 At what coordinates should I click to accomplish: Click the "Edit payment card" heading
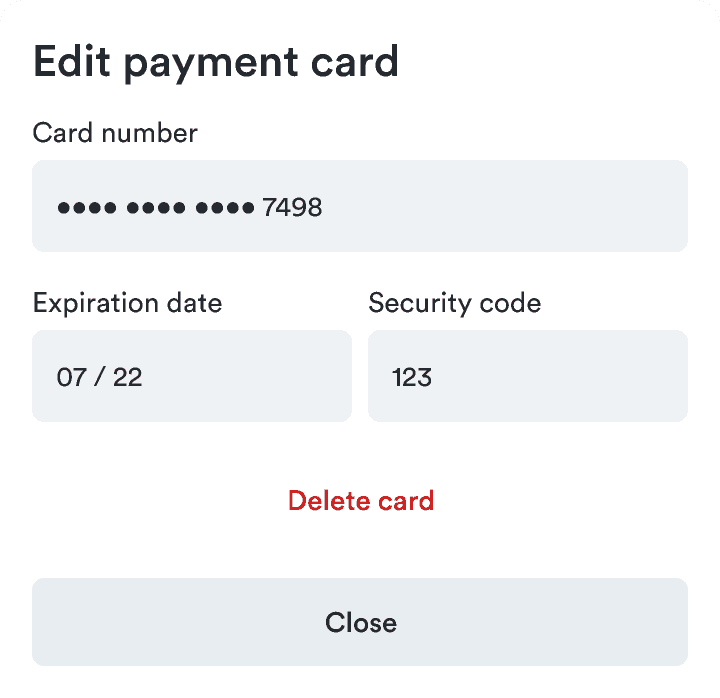click(216, 62)
